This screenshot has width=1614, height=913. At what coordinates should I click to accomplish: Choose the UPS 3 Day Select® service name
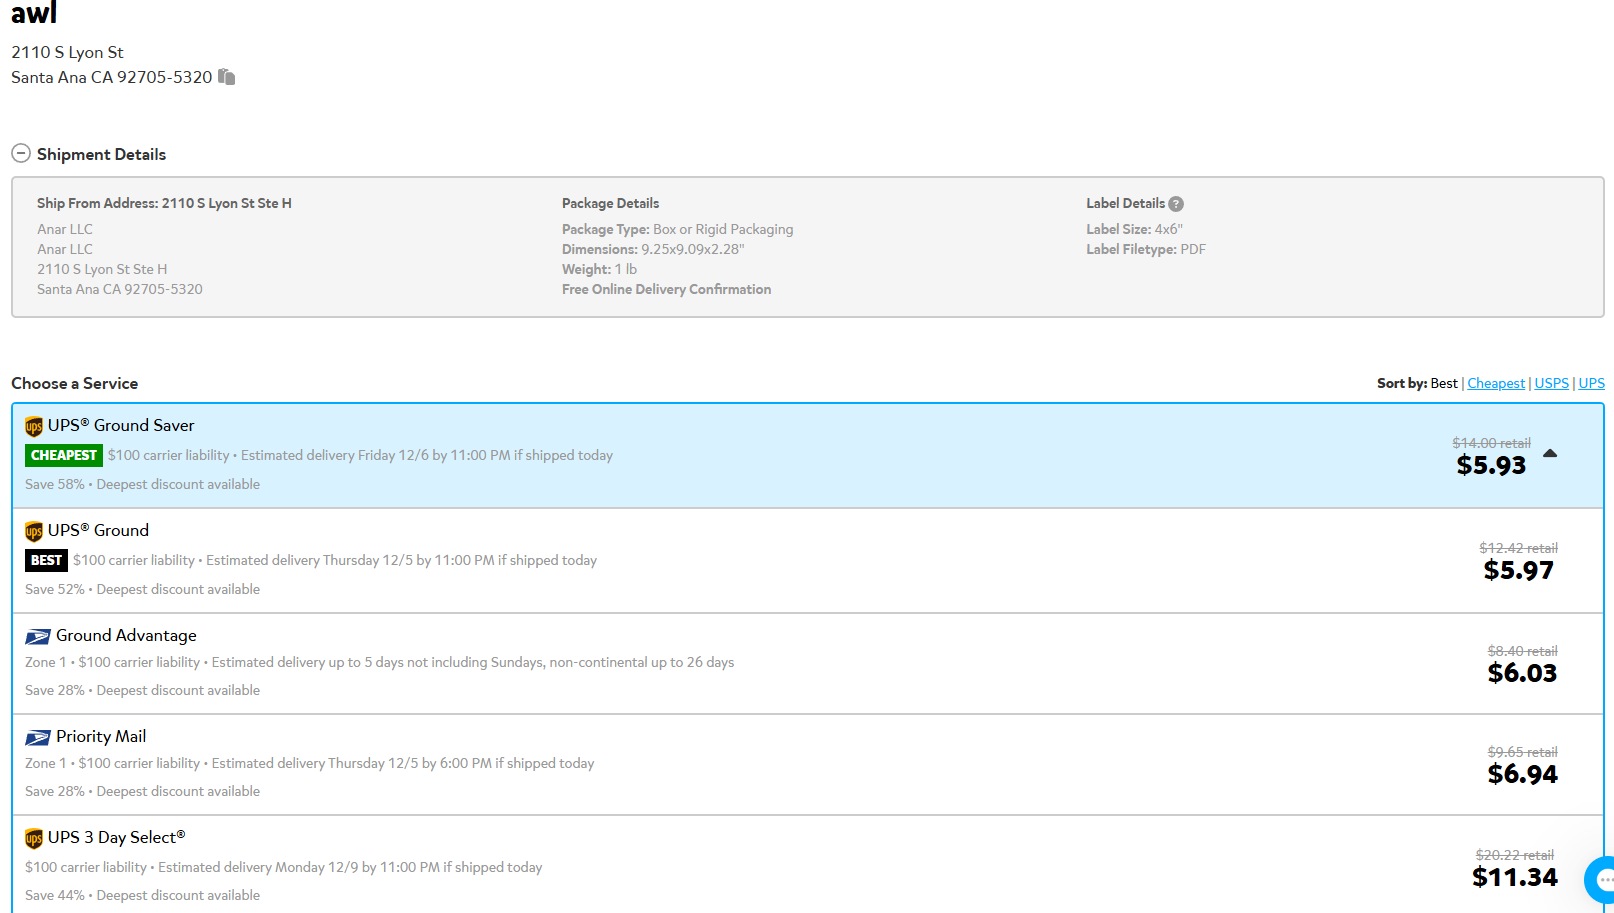116,837
